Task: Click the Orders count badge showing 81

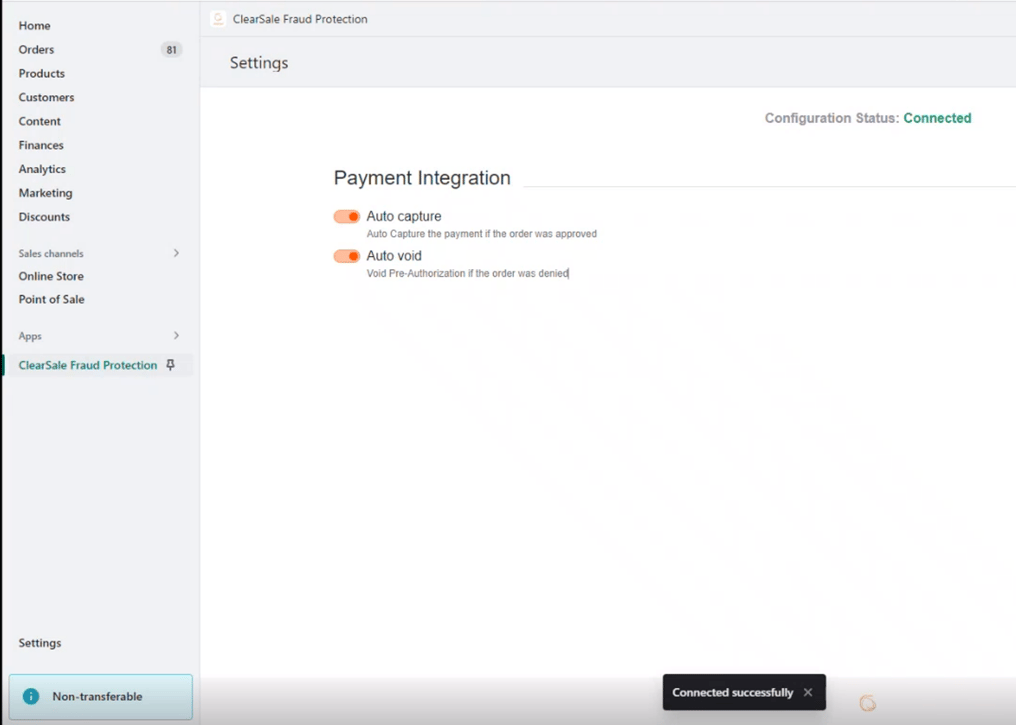Action: pos(171,49)
